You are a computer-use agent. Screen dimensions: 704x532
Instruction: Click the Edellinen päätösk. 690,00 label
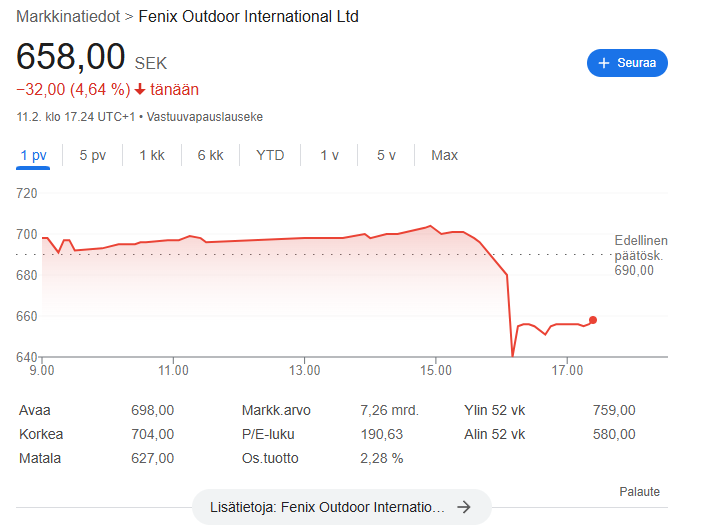[x=641, y=255]
